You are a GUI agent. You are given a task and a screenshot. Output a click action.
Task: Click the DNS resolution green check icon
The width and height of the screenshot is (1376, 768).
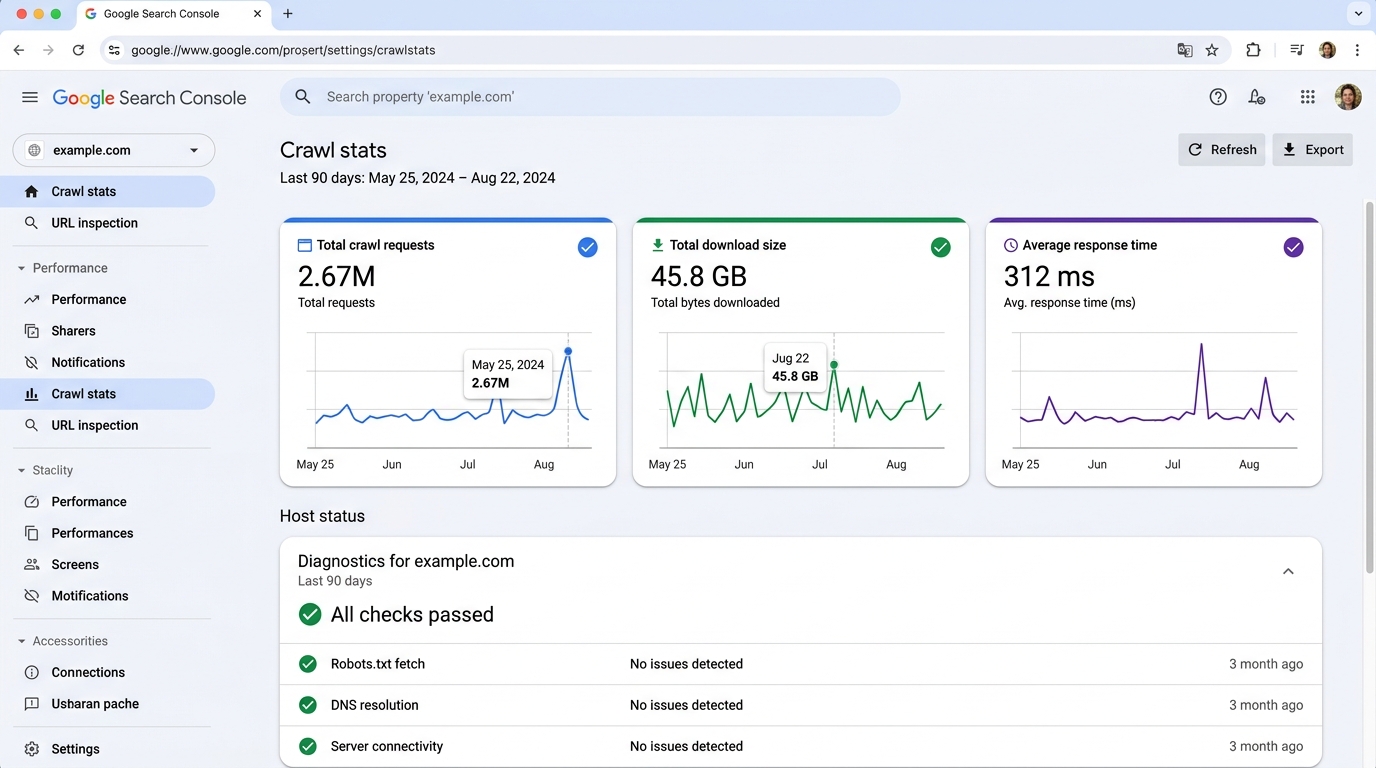(x=308, y=705)
